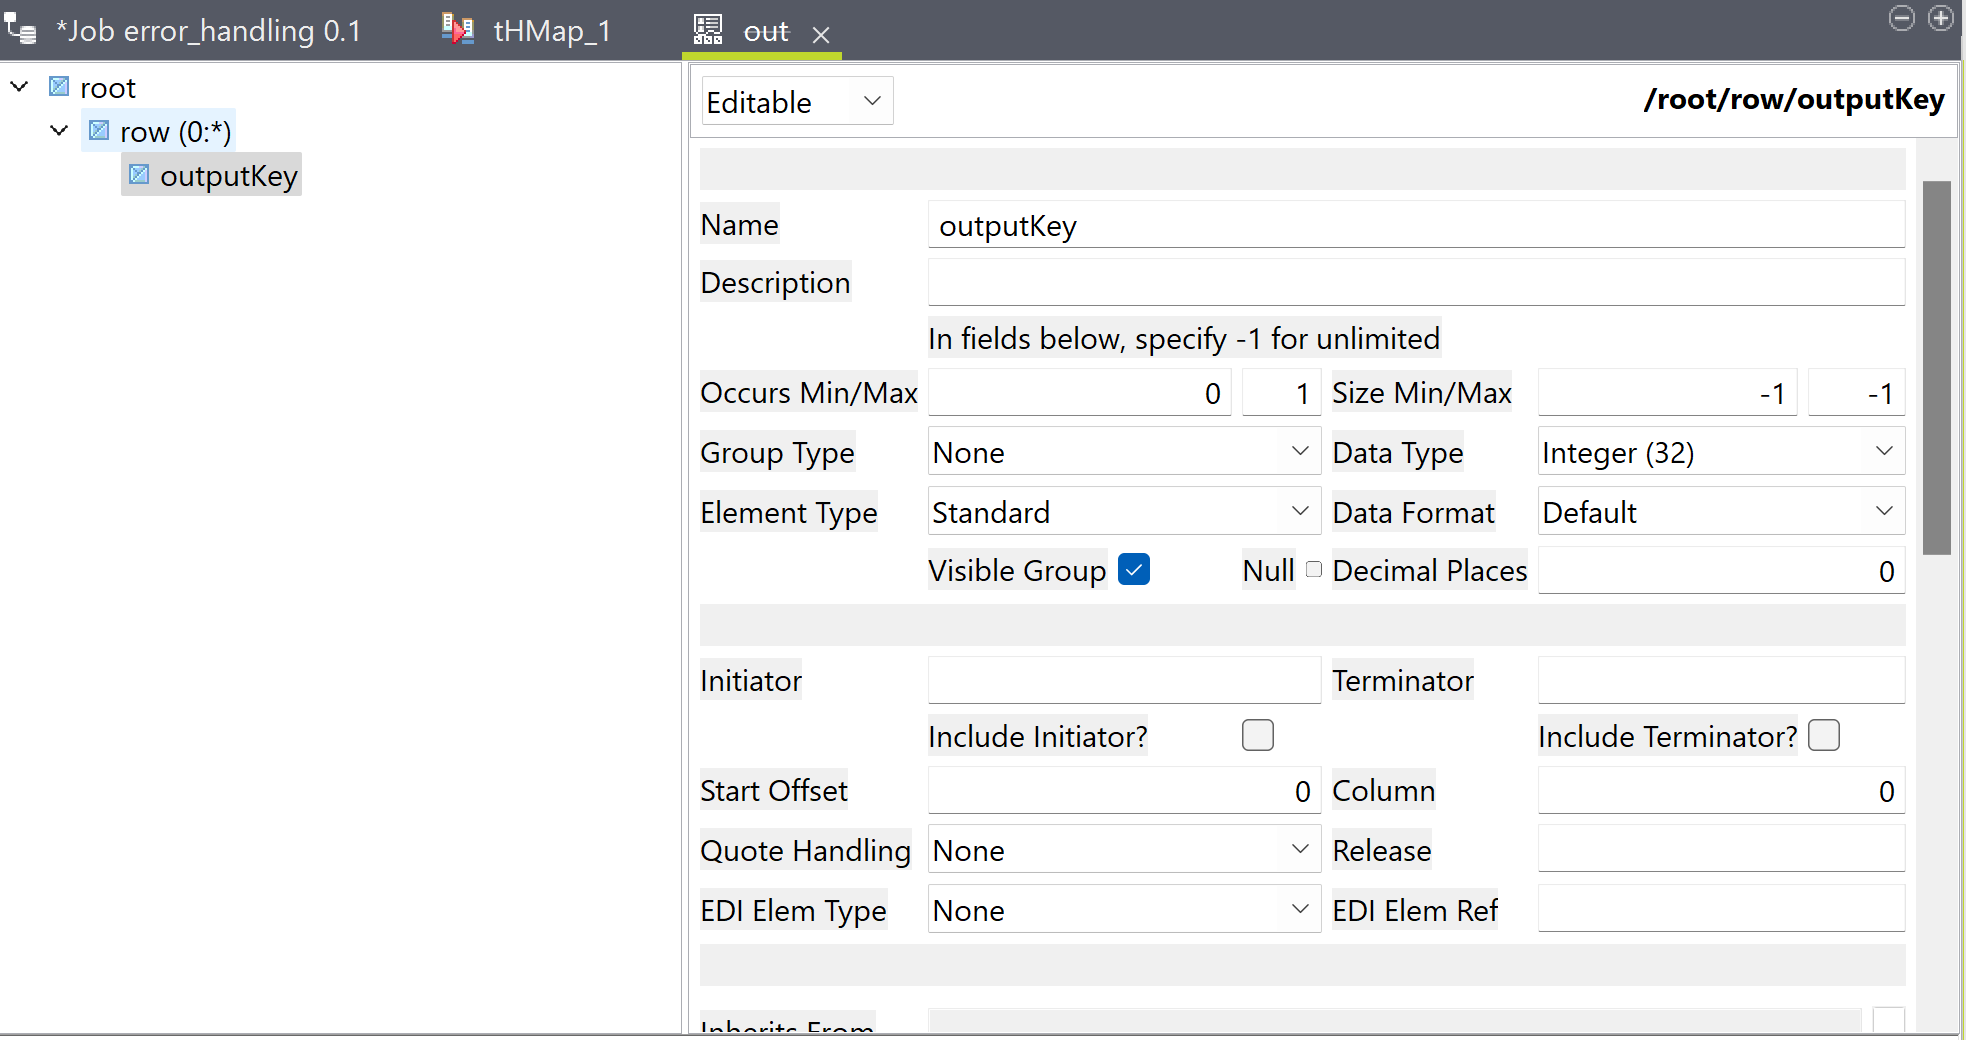The height and width of the screenshot is (1040, 1966).
Task: Close the out tab
Action: [x=821, y=35]
